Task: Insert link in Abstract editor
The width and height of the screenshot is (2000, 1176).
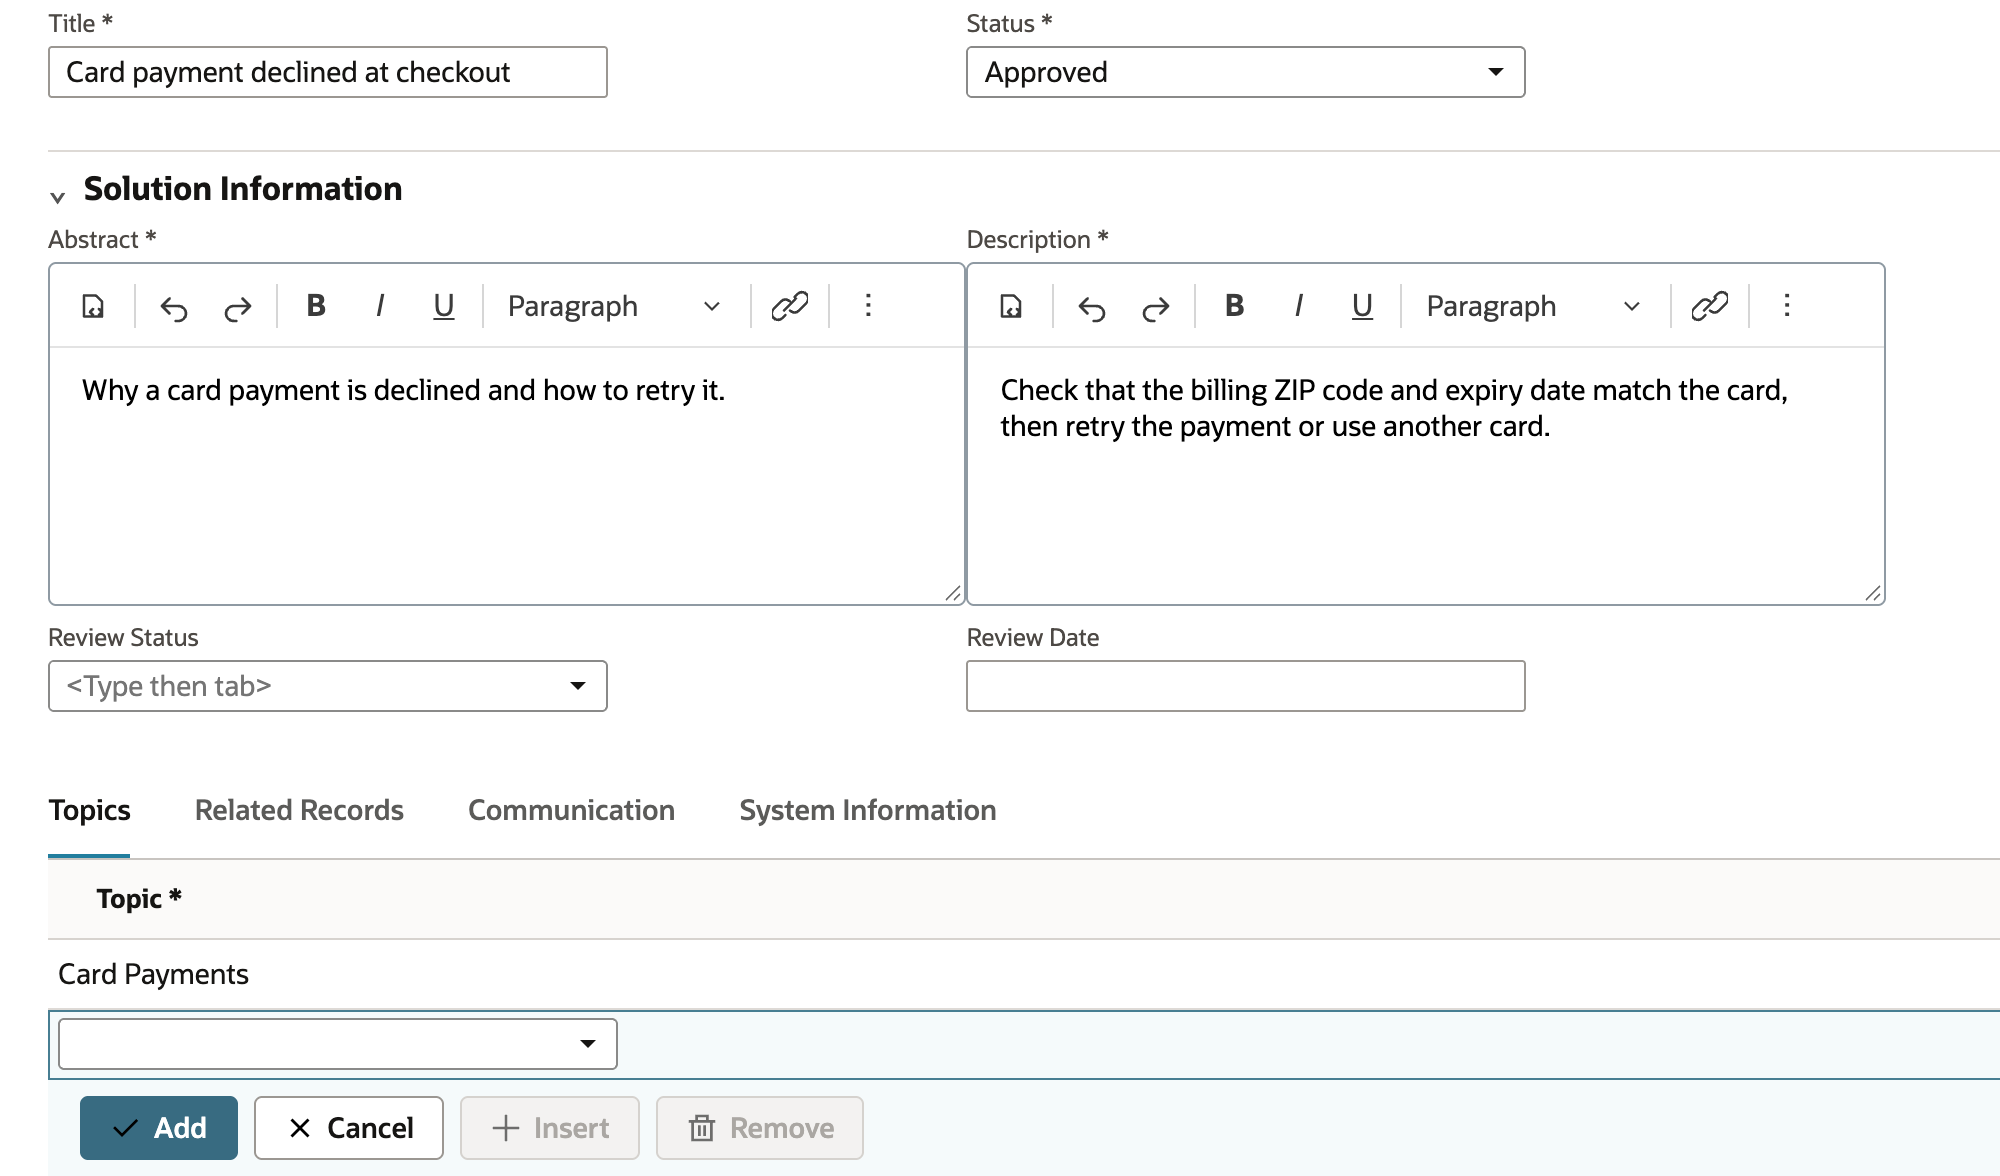Action: point(790,306)
